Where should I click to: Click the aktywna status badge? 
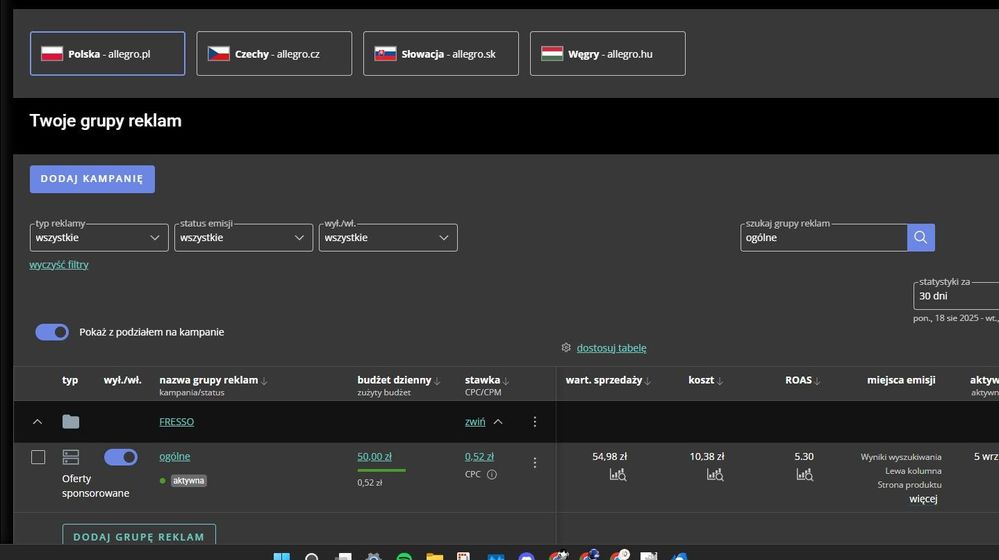[x=189, y=480]
